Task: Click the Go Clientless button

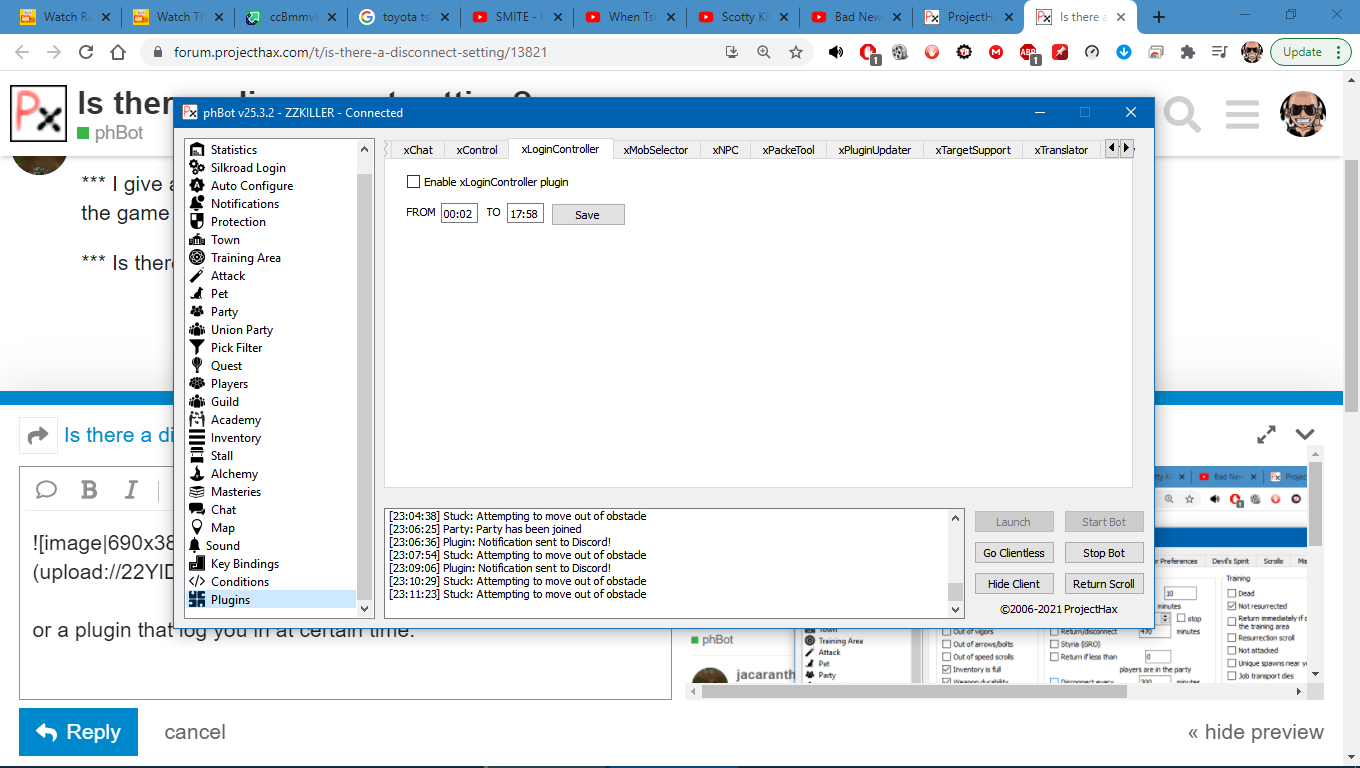Action: tap(1013, 553)
